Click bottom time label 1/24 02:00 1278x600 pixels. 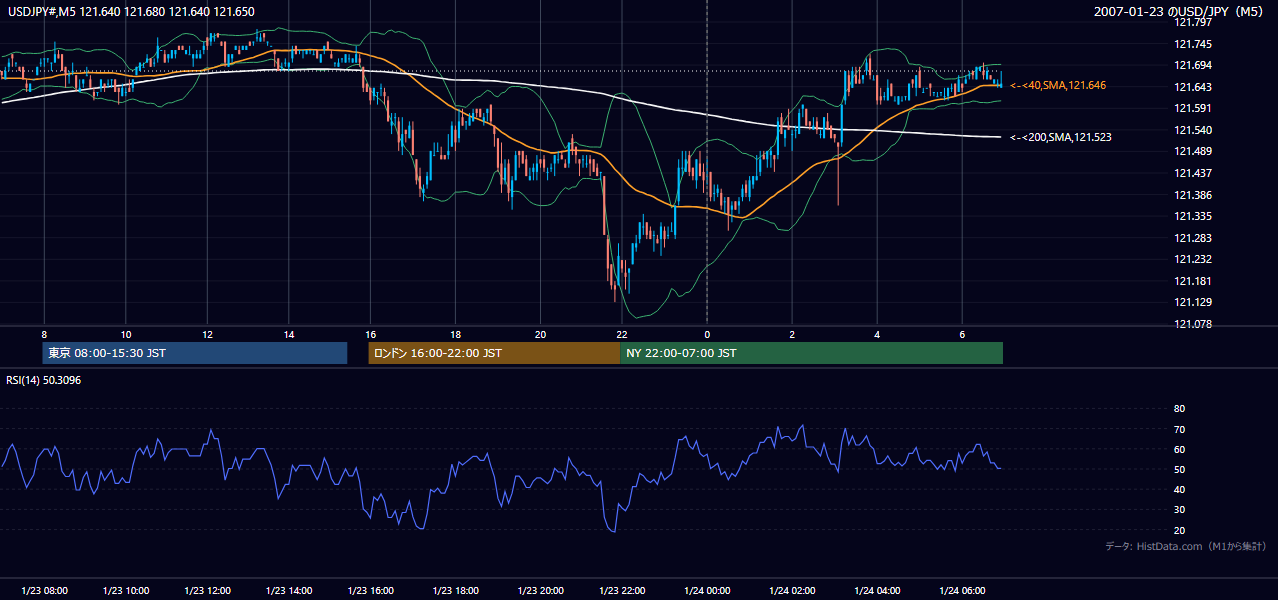pos(791,591)
